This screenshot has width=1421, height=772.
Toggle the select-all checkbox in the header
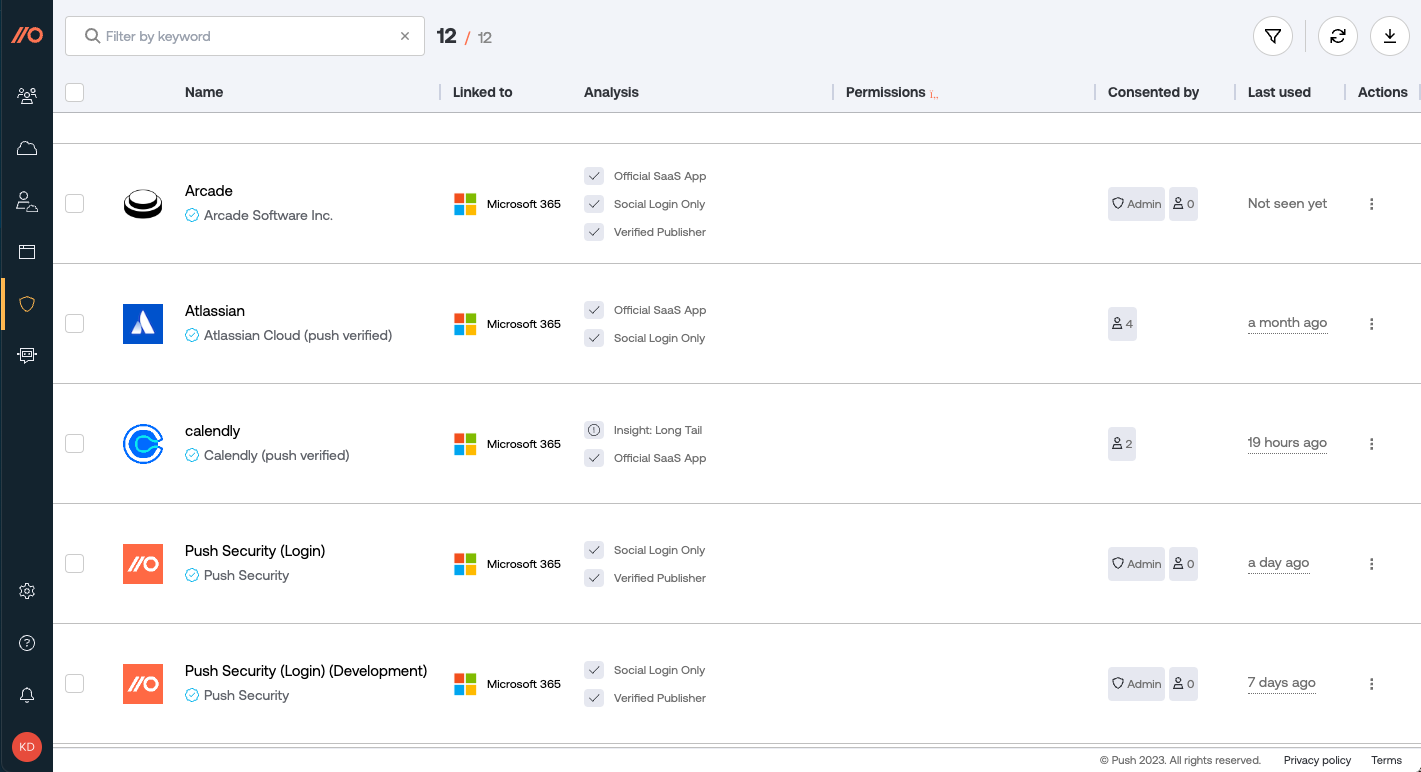pyautogui.click(x=74, y=91)
